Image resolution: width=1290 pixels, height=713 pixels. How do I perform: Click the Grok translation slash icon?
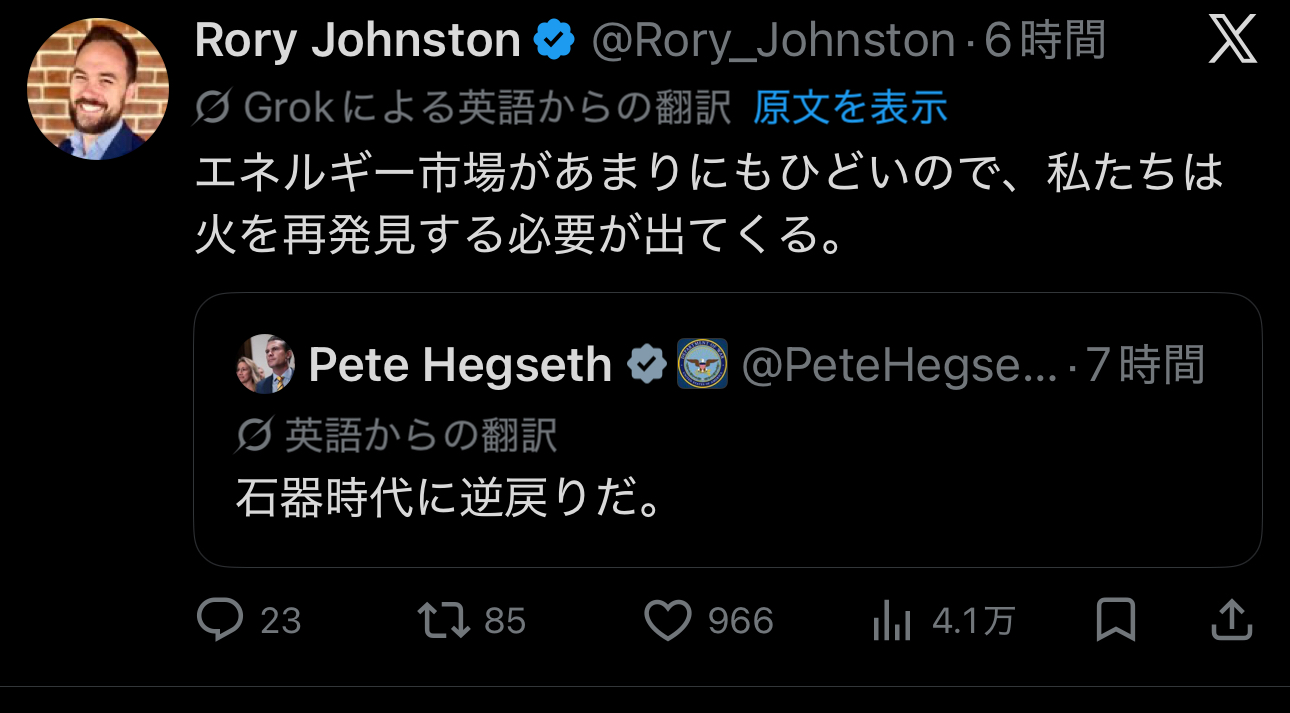coord(213,107)
